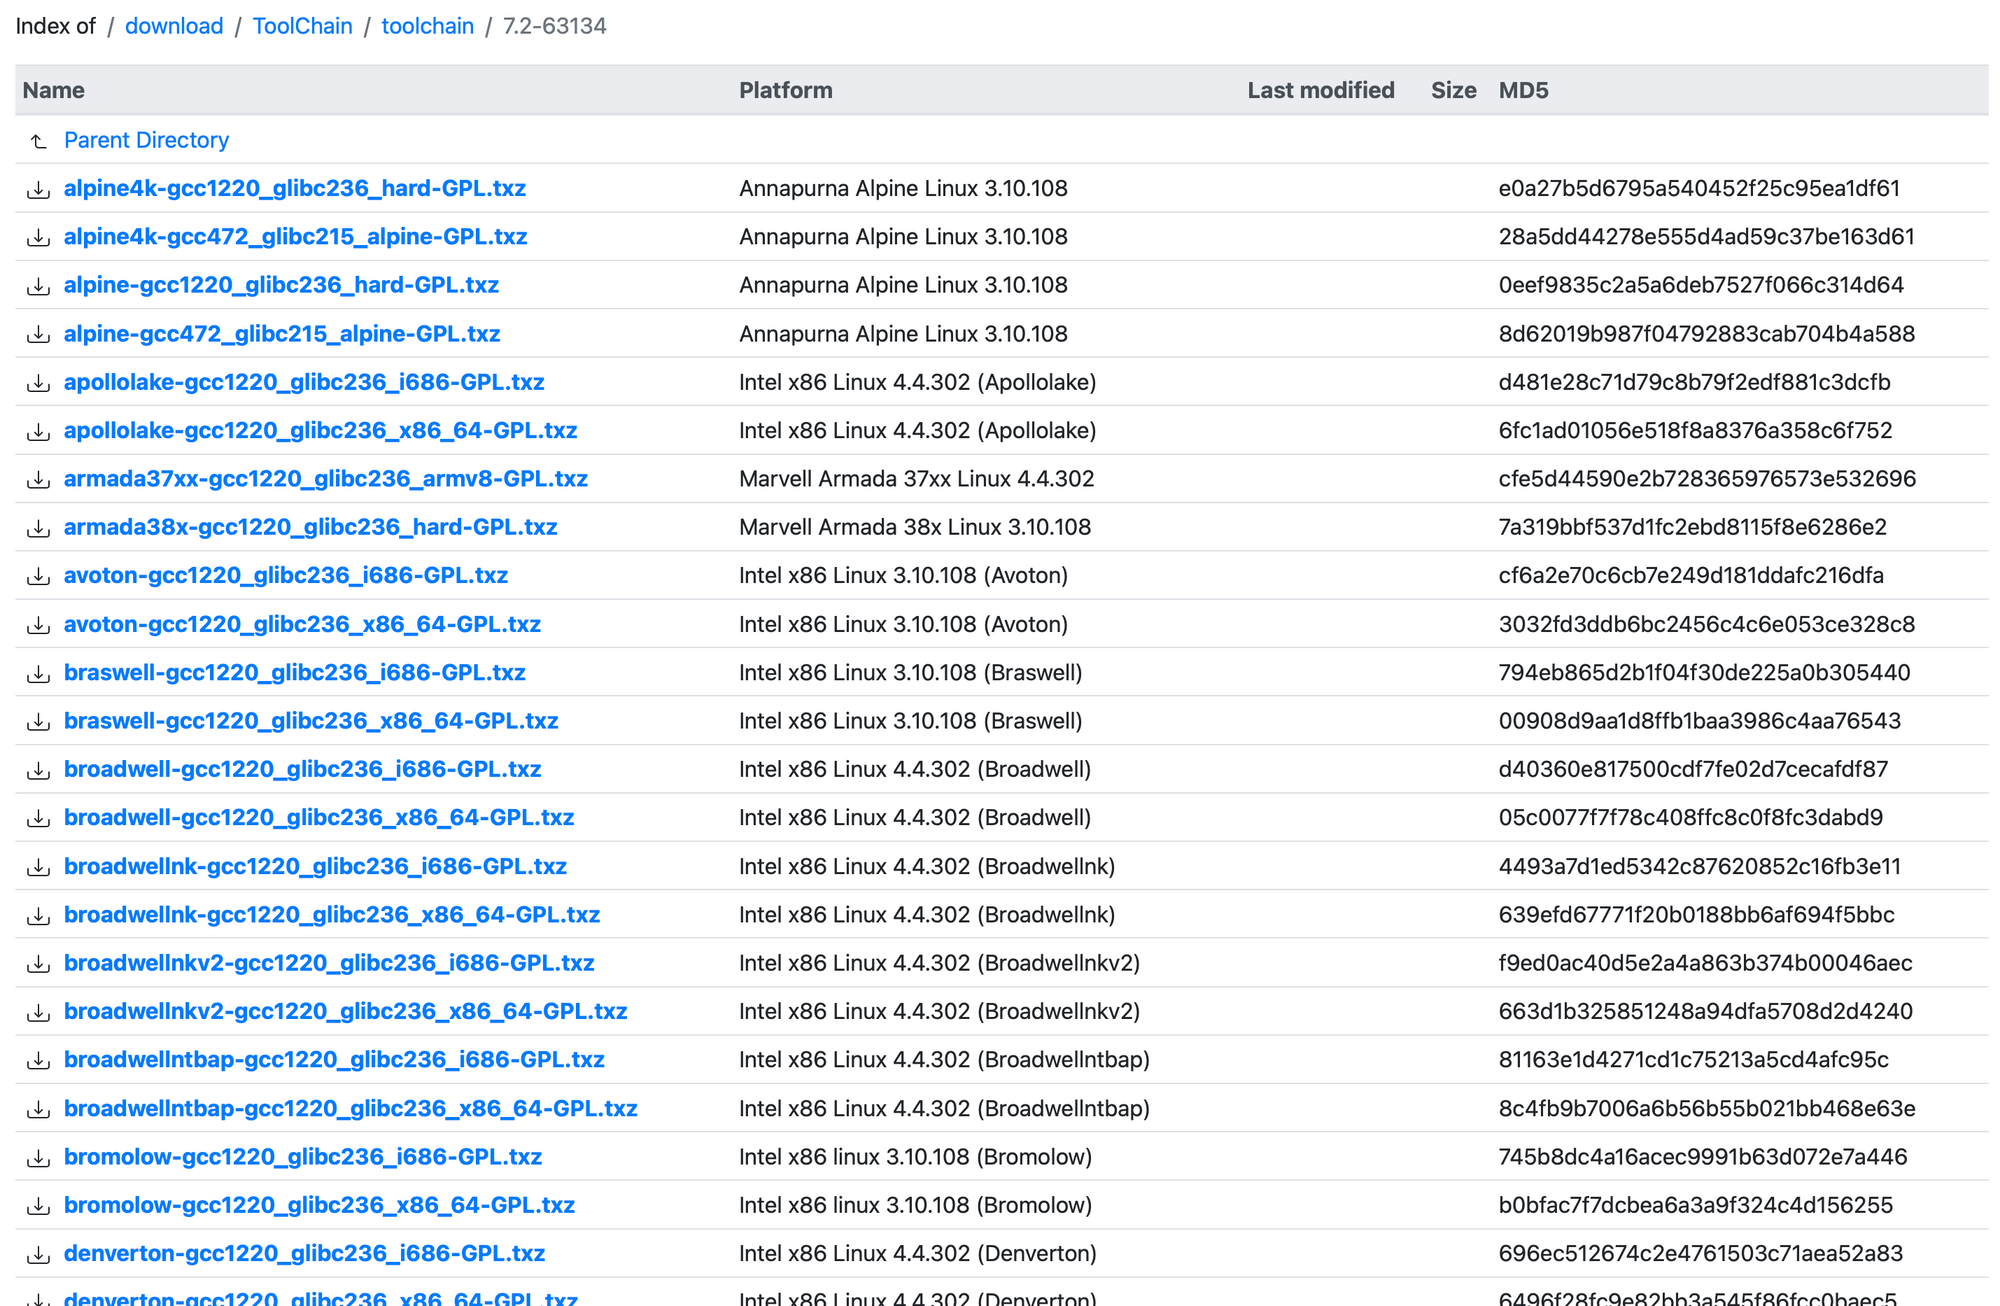Image resolution: width=2000 pixels, height=1306 pixels.
Task: Click download icon for broadwellnk-gcc1220_glibc236_x86_64-GPL.txz
Action: 38,915
